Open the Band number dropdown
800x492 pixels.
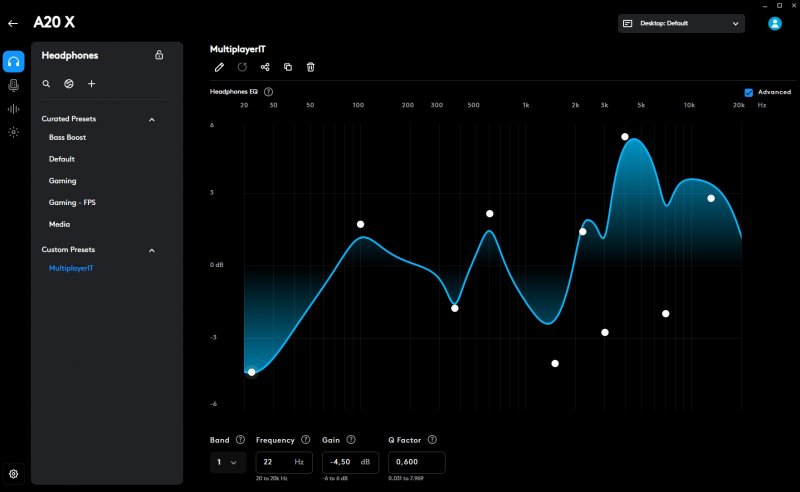point(228,462)
